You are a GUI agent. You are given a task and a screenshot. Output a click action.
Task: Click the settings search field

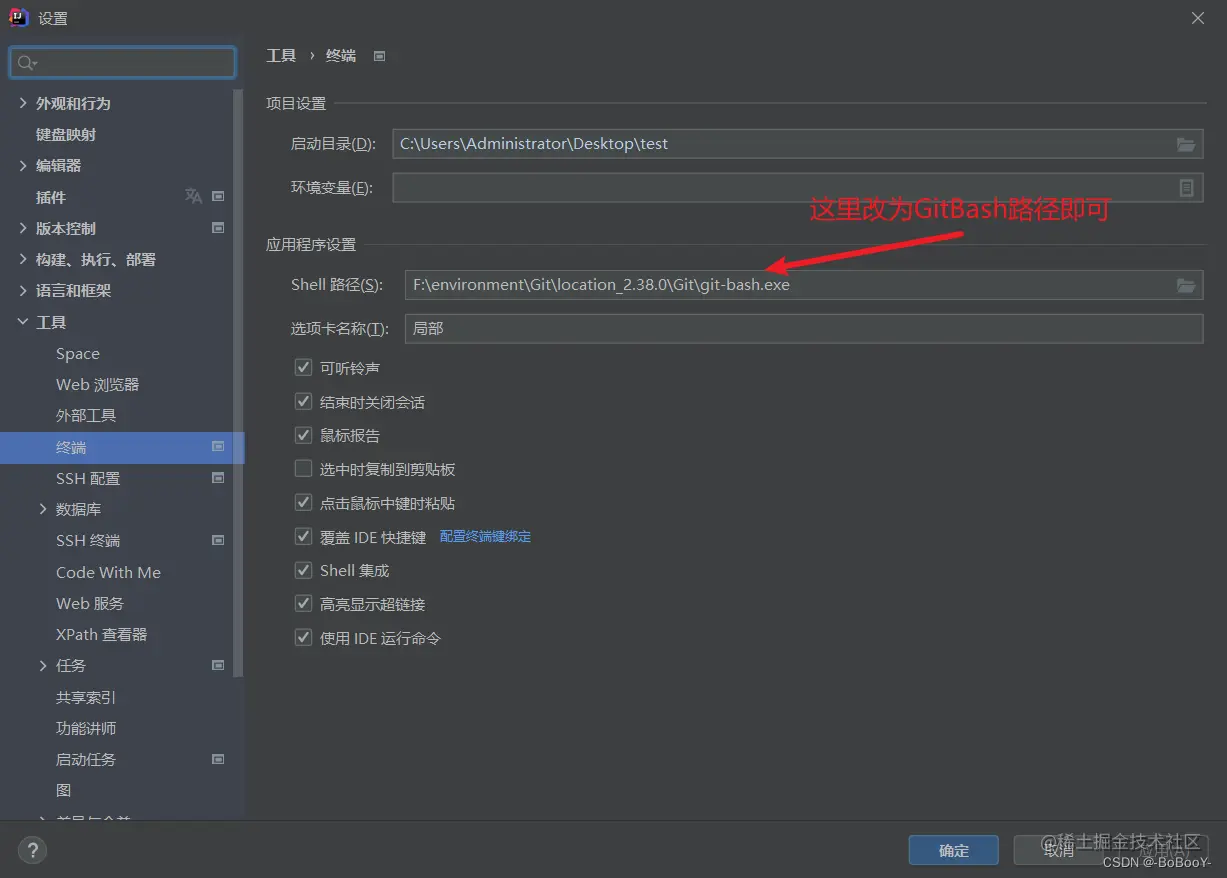123,63
